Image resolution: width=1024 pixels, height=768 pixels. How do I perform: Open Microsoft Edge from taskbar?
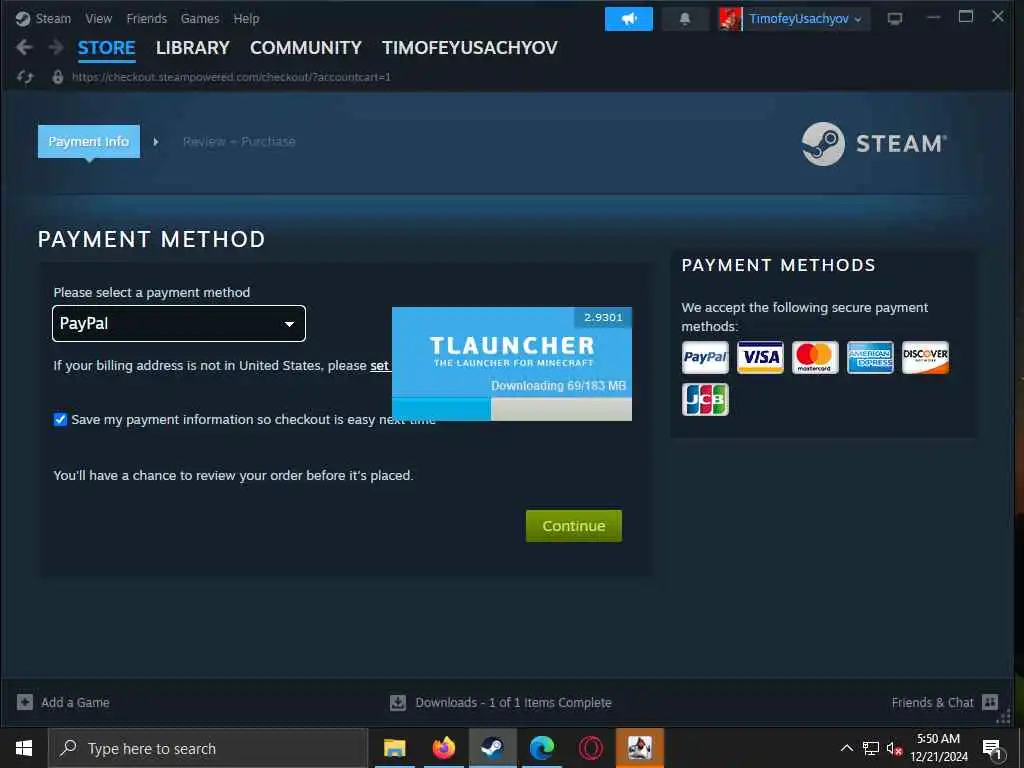pyautogui.click(x=541, y=748)
